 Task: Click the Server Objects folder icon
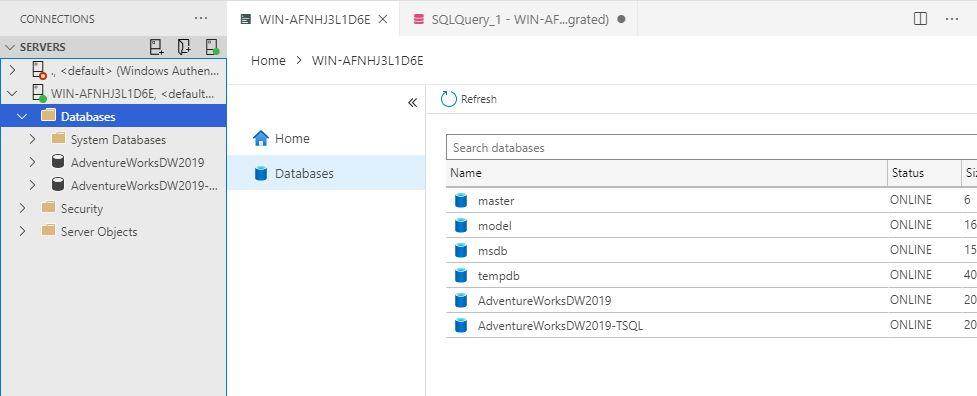click(48, 231)
